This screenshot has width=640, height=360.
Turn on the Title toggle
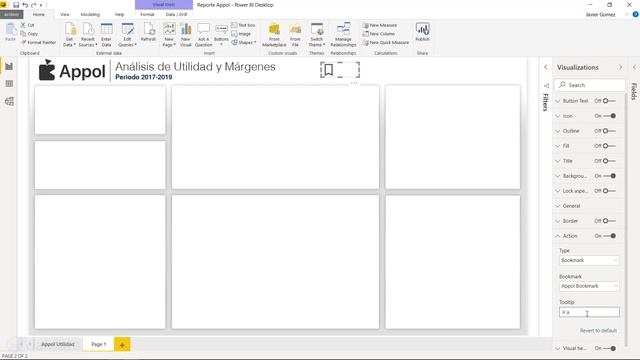pos(609,161)
